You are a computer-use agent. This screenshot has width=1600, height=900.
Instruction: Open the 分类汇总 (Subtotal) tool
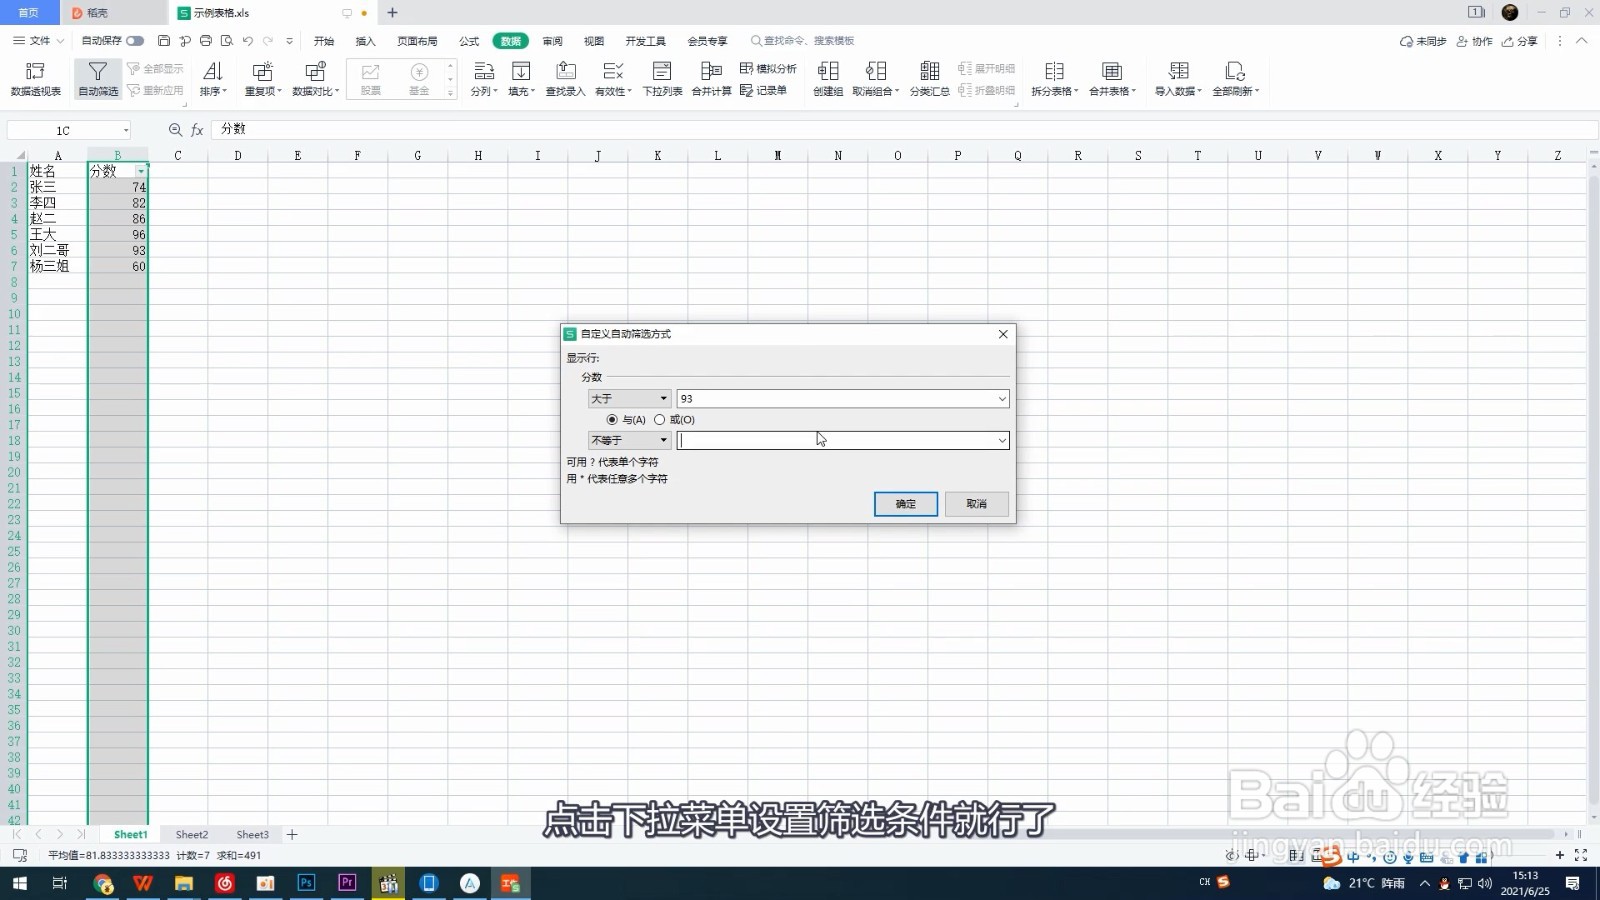[x=928, y=78]
